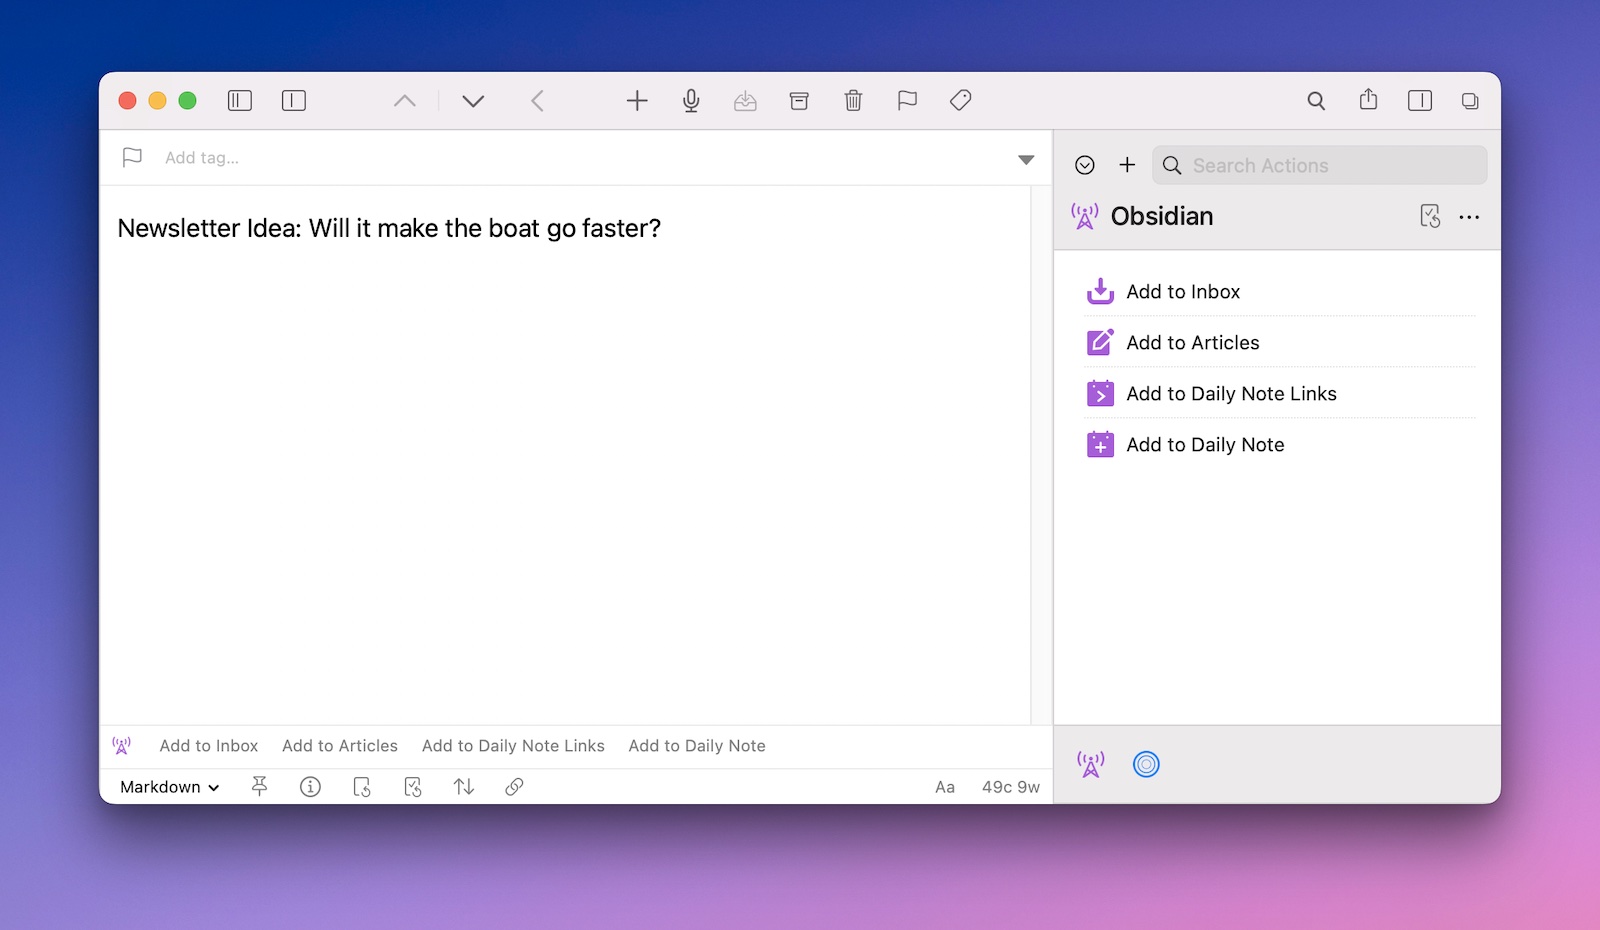Image resolution: width=1600 pixels, height=930 pixels.
Task: Click the second sidebar layout icon
Action: [294, 100]
